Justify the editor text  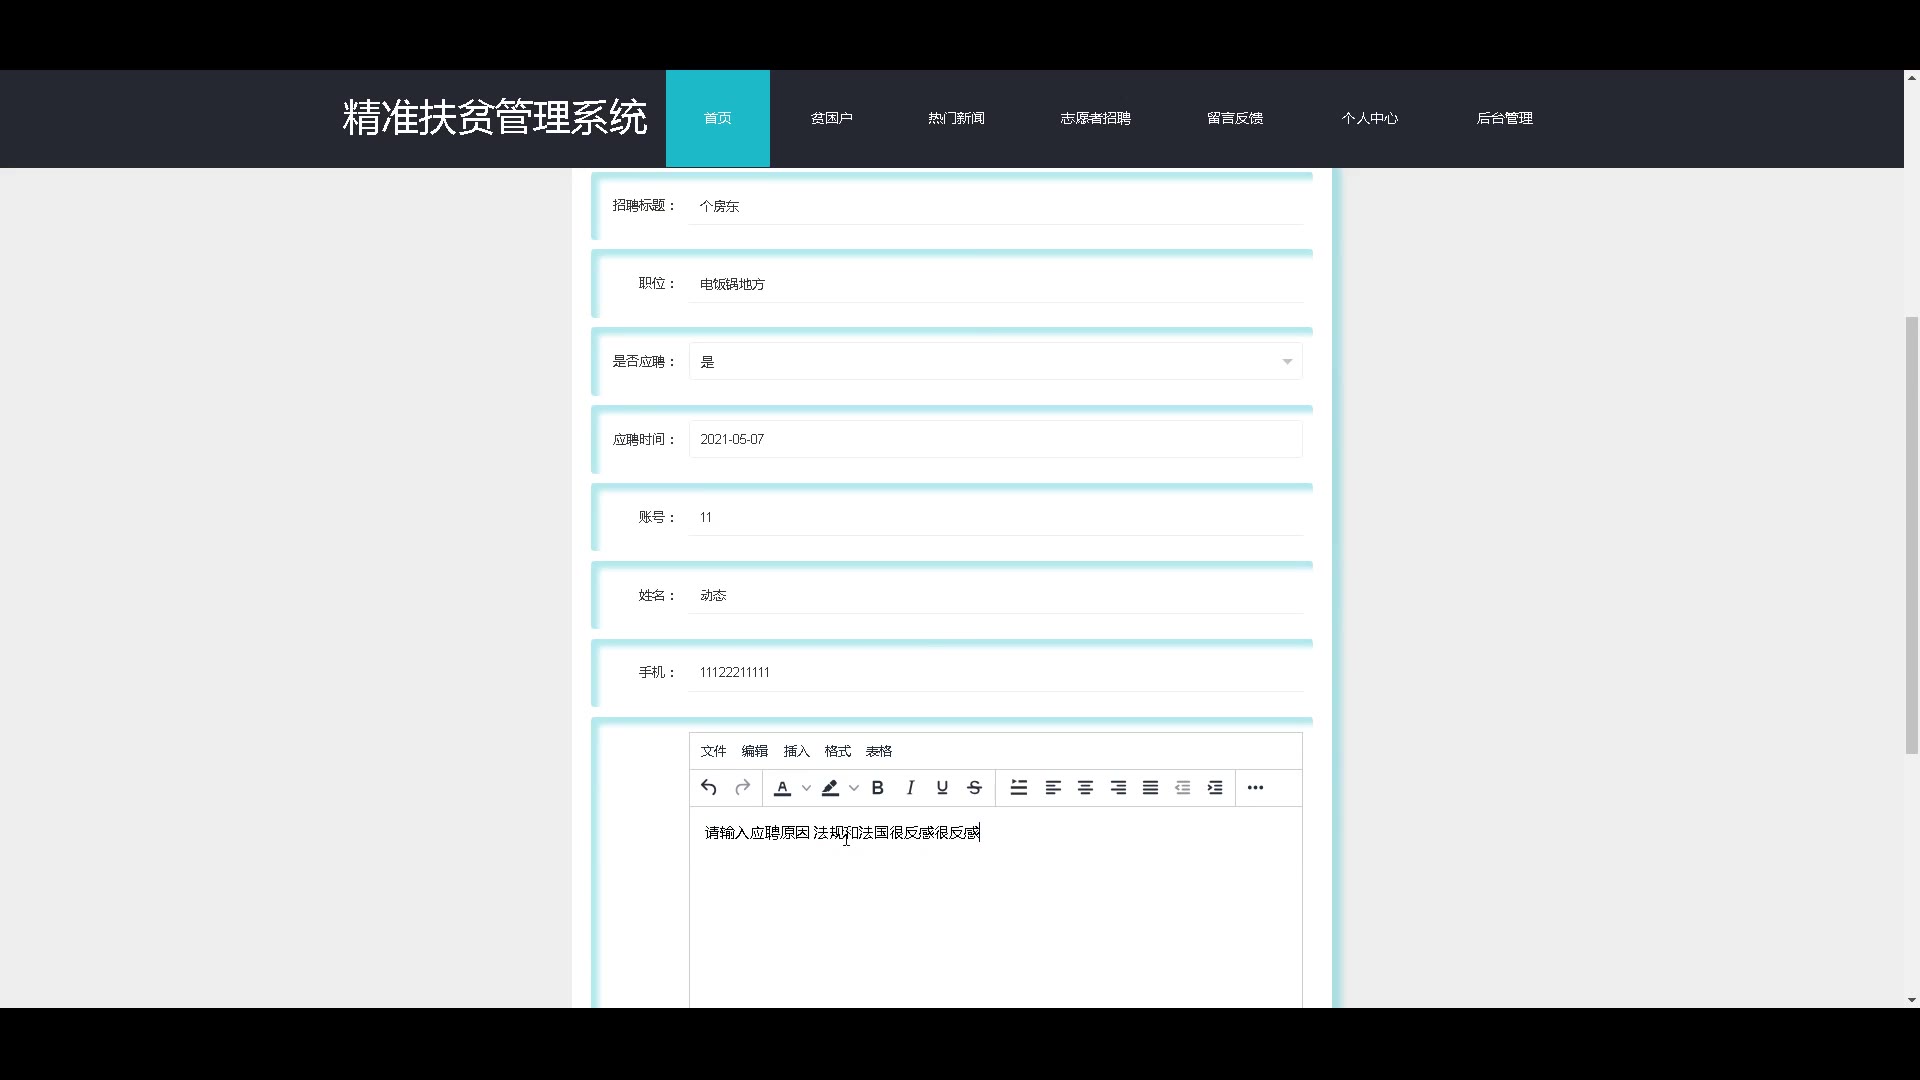[1150, 788]
